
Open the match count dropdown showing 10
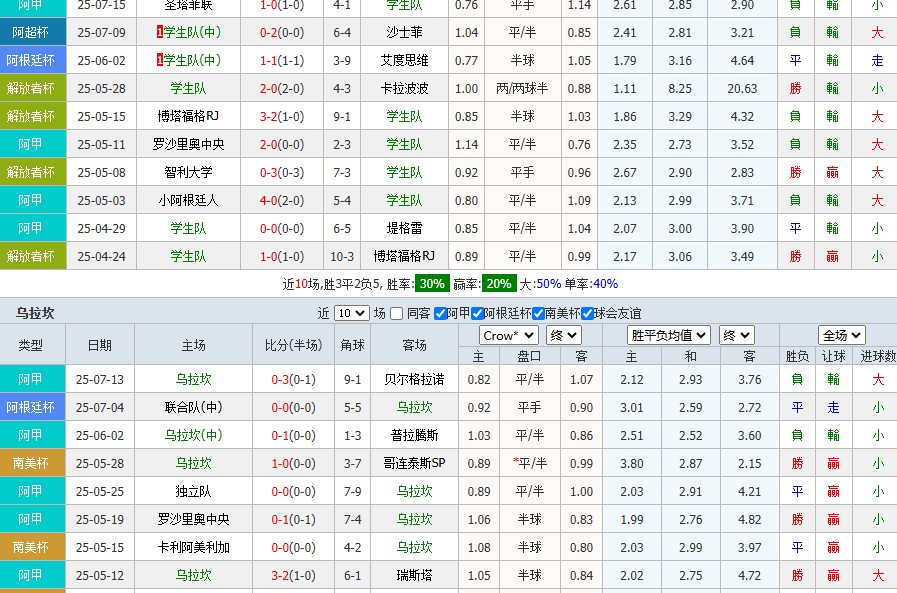click(350, 316)
